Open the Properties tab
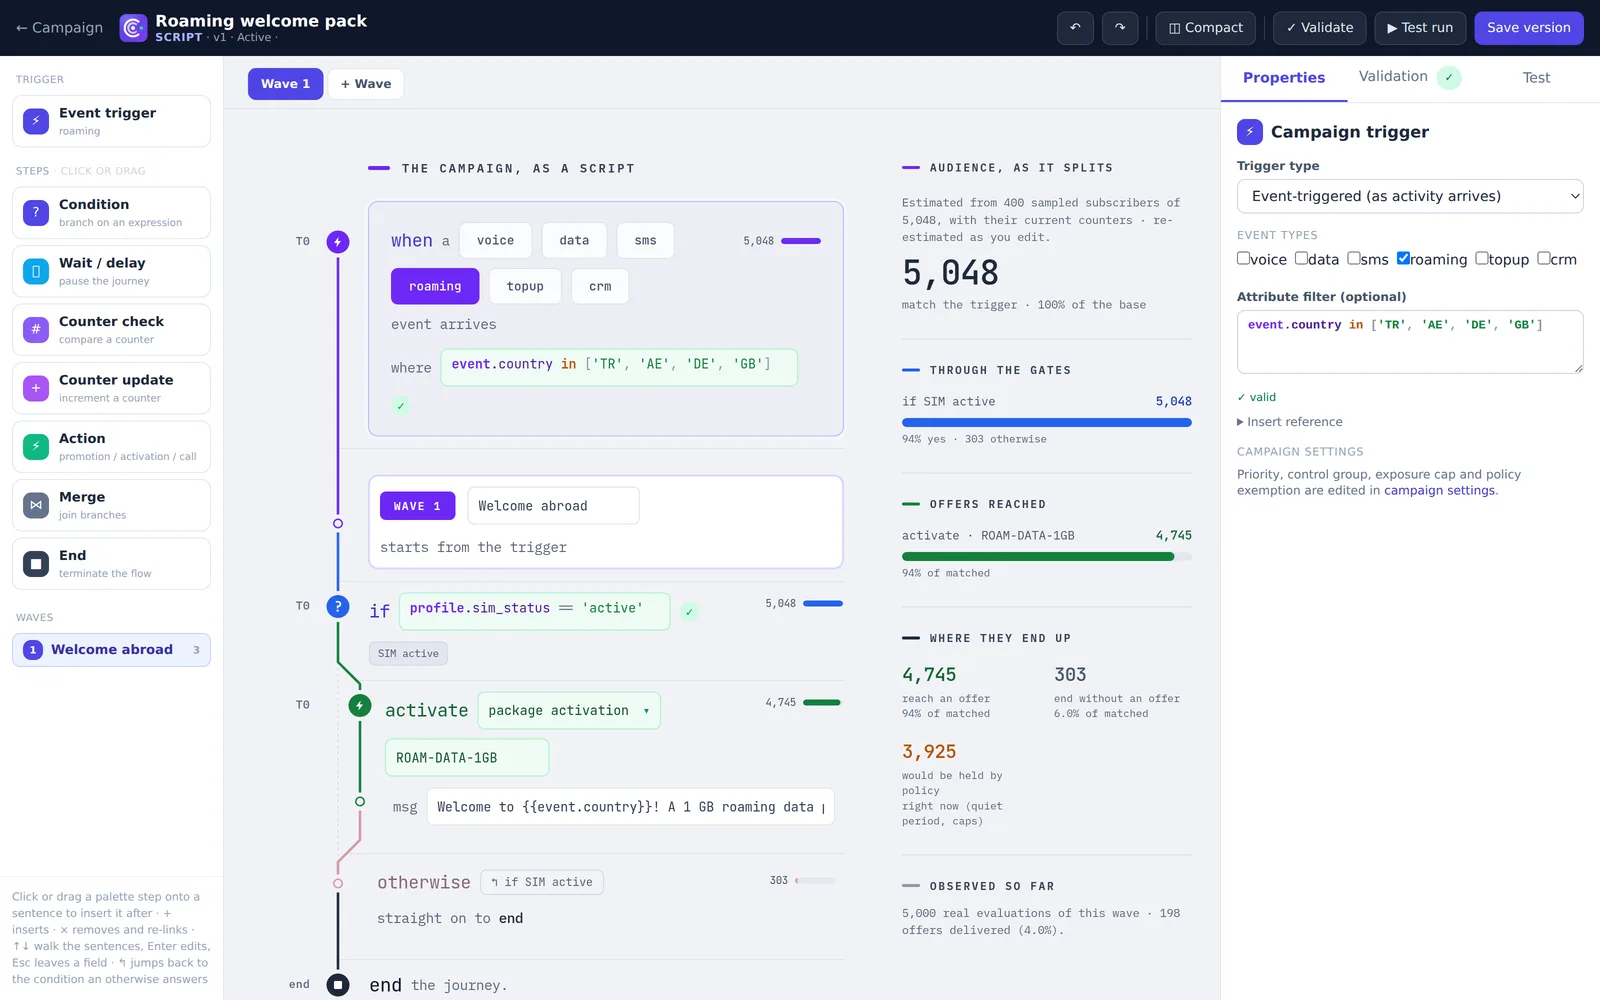1600x1000 pixels. click(1284, 78)
